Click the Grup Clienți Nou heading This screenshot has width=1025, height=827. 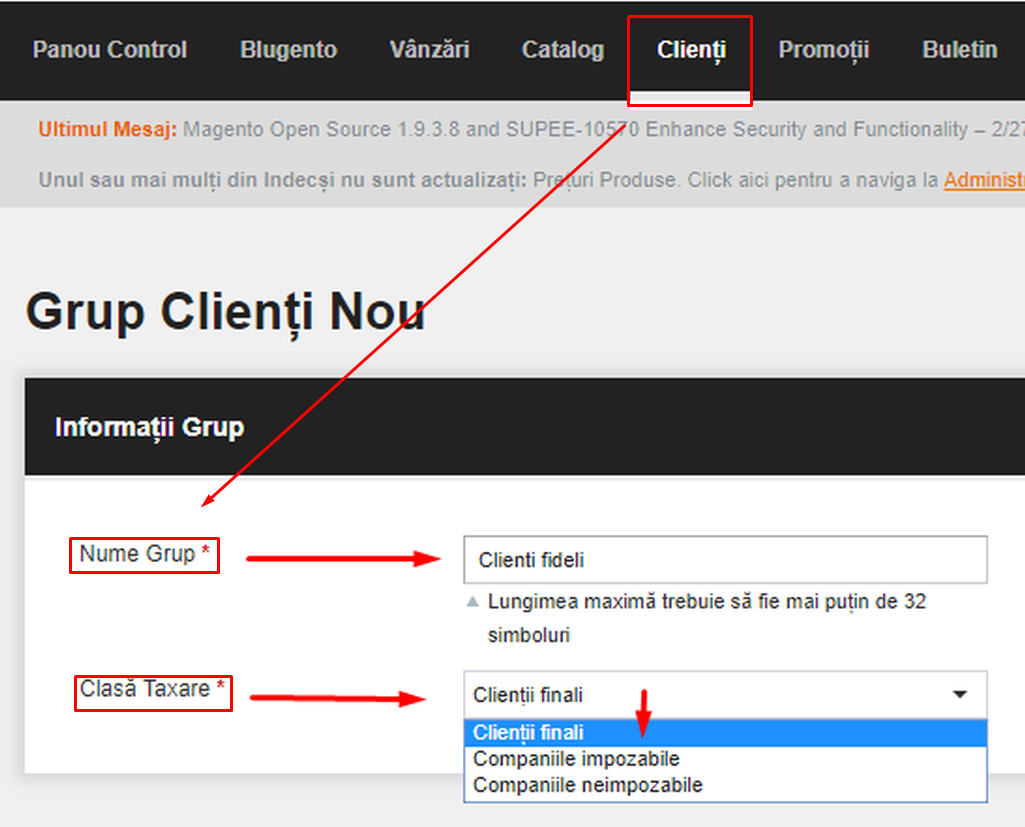(226, 312)
